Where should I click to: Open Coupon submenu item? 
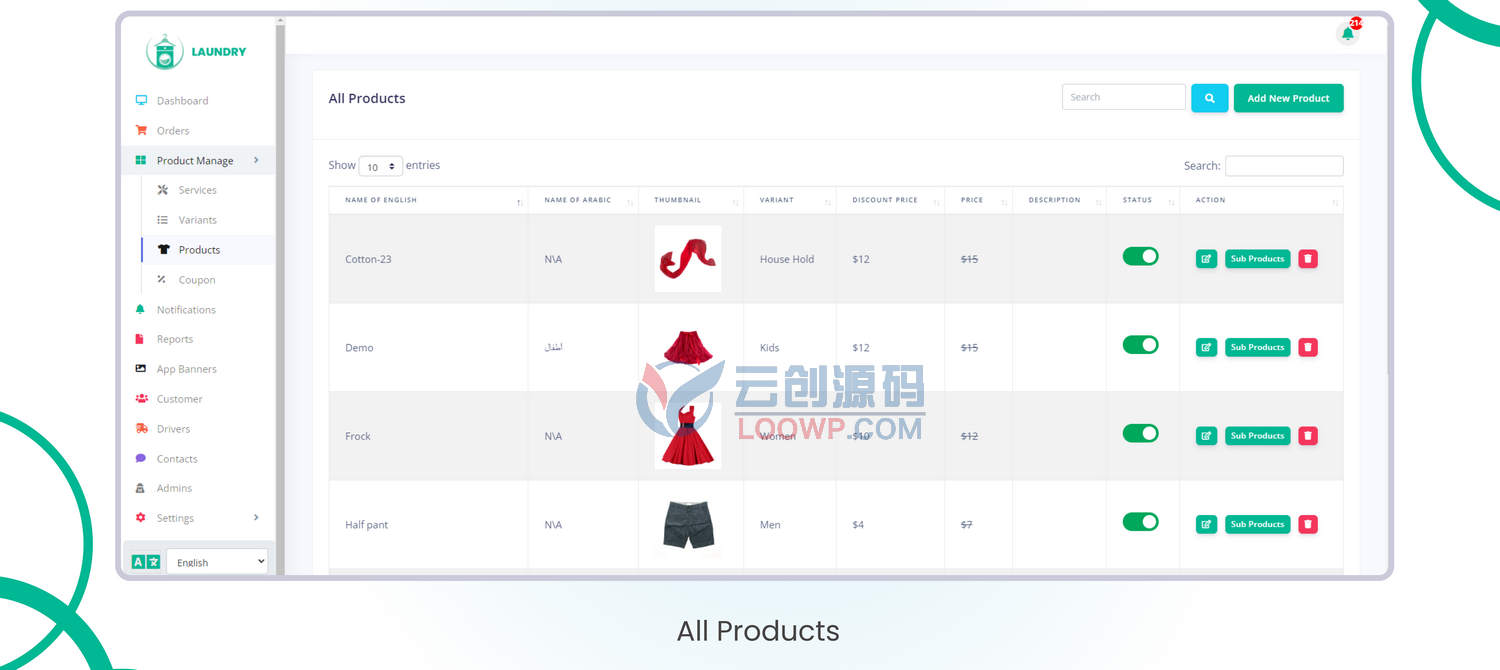pos(197,280)
